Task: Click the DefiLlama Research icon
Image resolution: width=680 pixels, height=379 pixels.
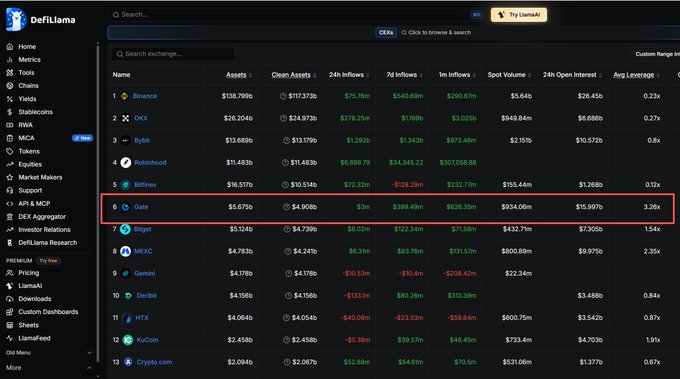Action: [10, 243]
